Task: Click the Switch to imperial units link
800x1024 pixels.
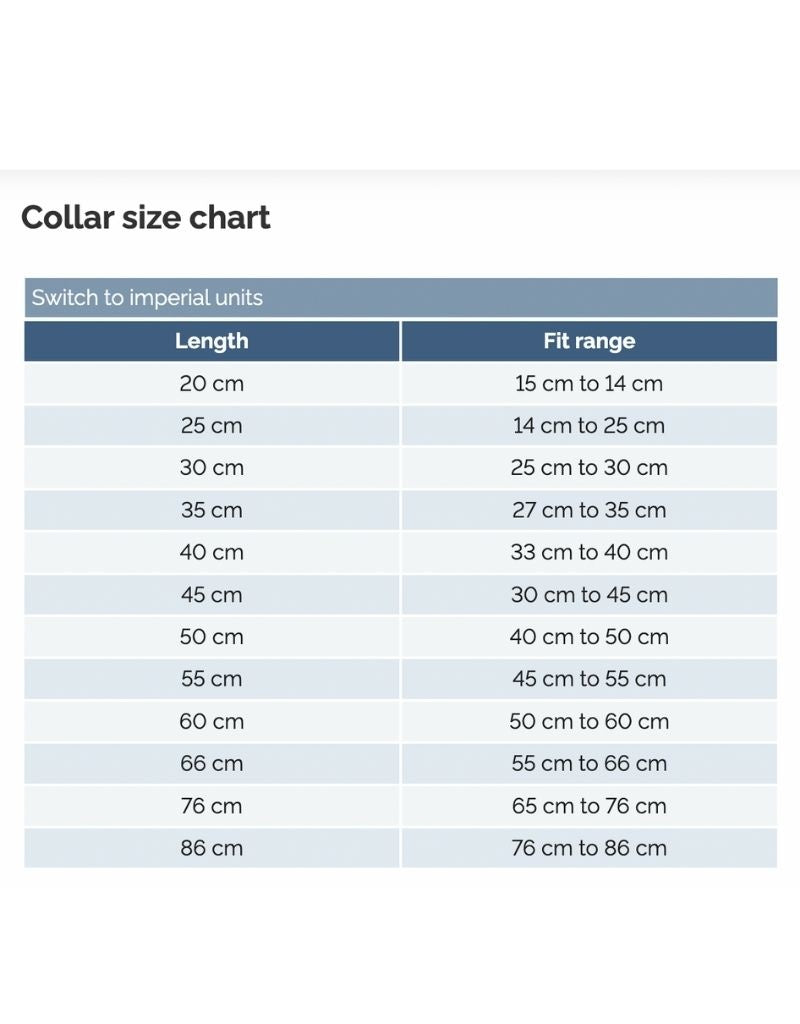Action: [x=147, y=298]
